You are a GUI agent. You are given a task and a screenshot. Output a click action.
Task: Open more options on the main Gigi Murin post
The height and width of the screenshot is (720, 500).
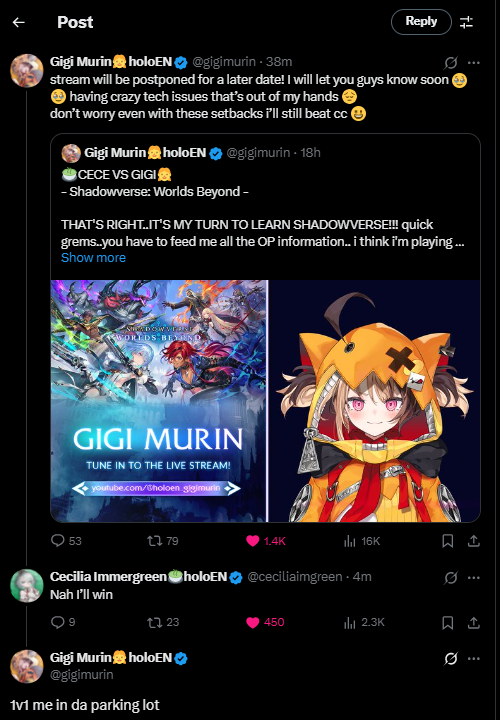point(473,62)
